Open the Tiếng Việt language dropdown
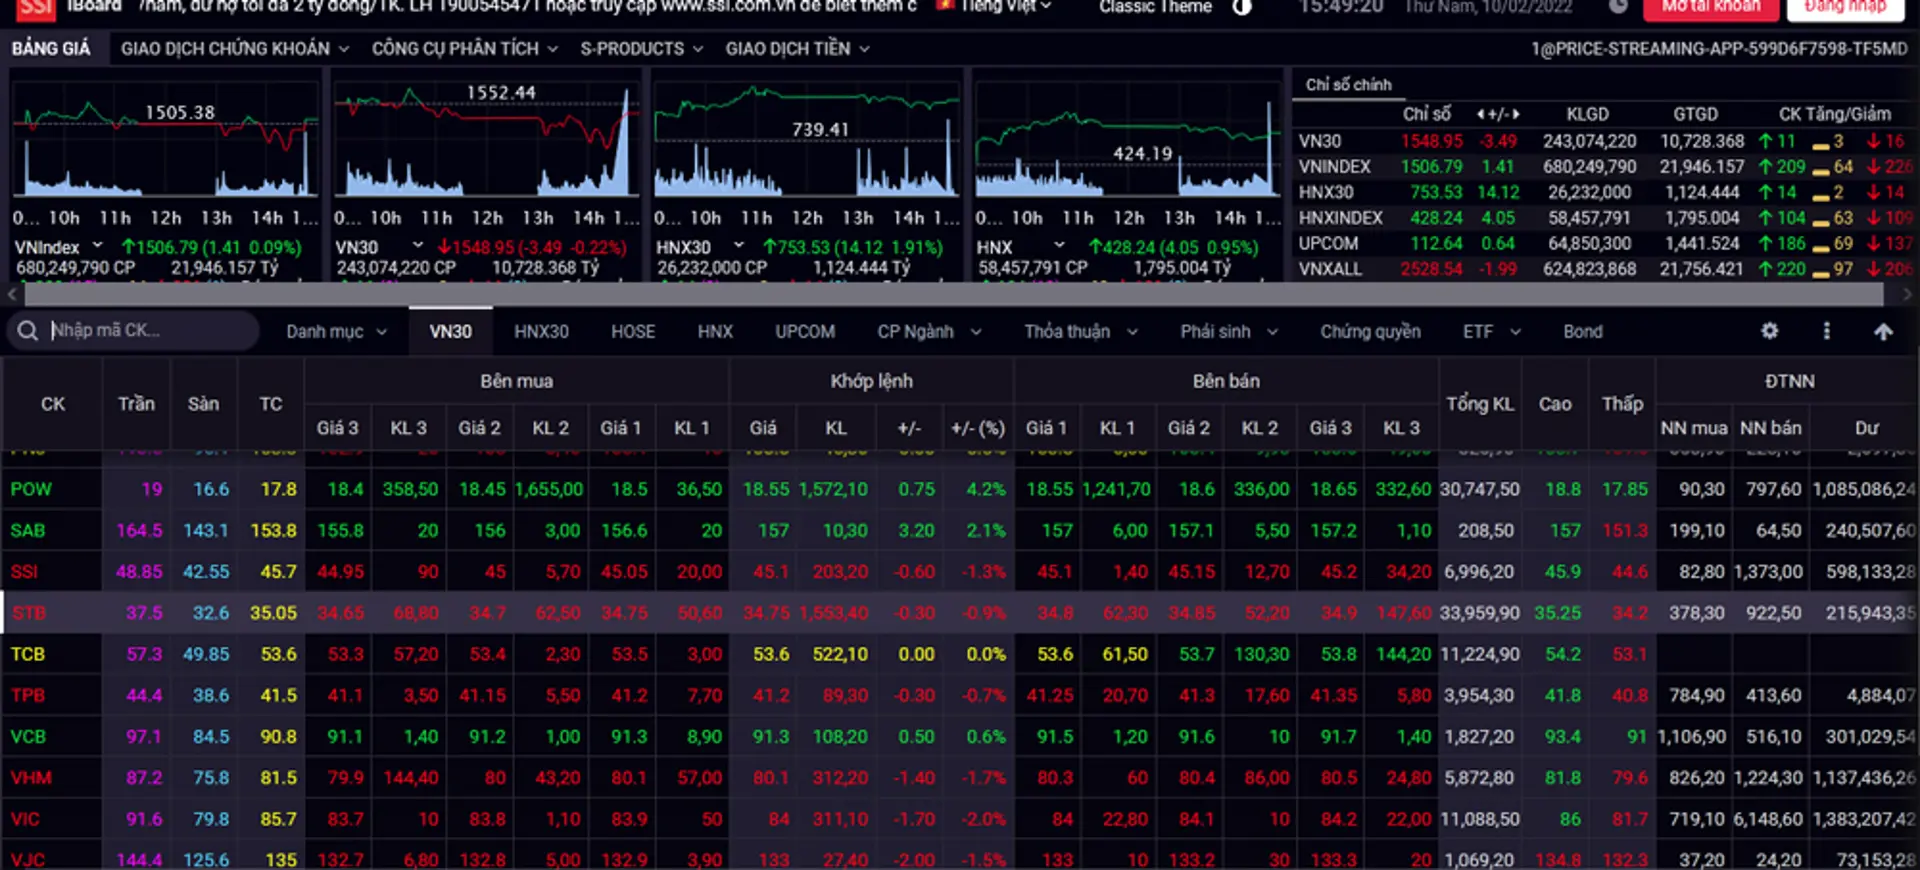 click(1007, 6)
